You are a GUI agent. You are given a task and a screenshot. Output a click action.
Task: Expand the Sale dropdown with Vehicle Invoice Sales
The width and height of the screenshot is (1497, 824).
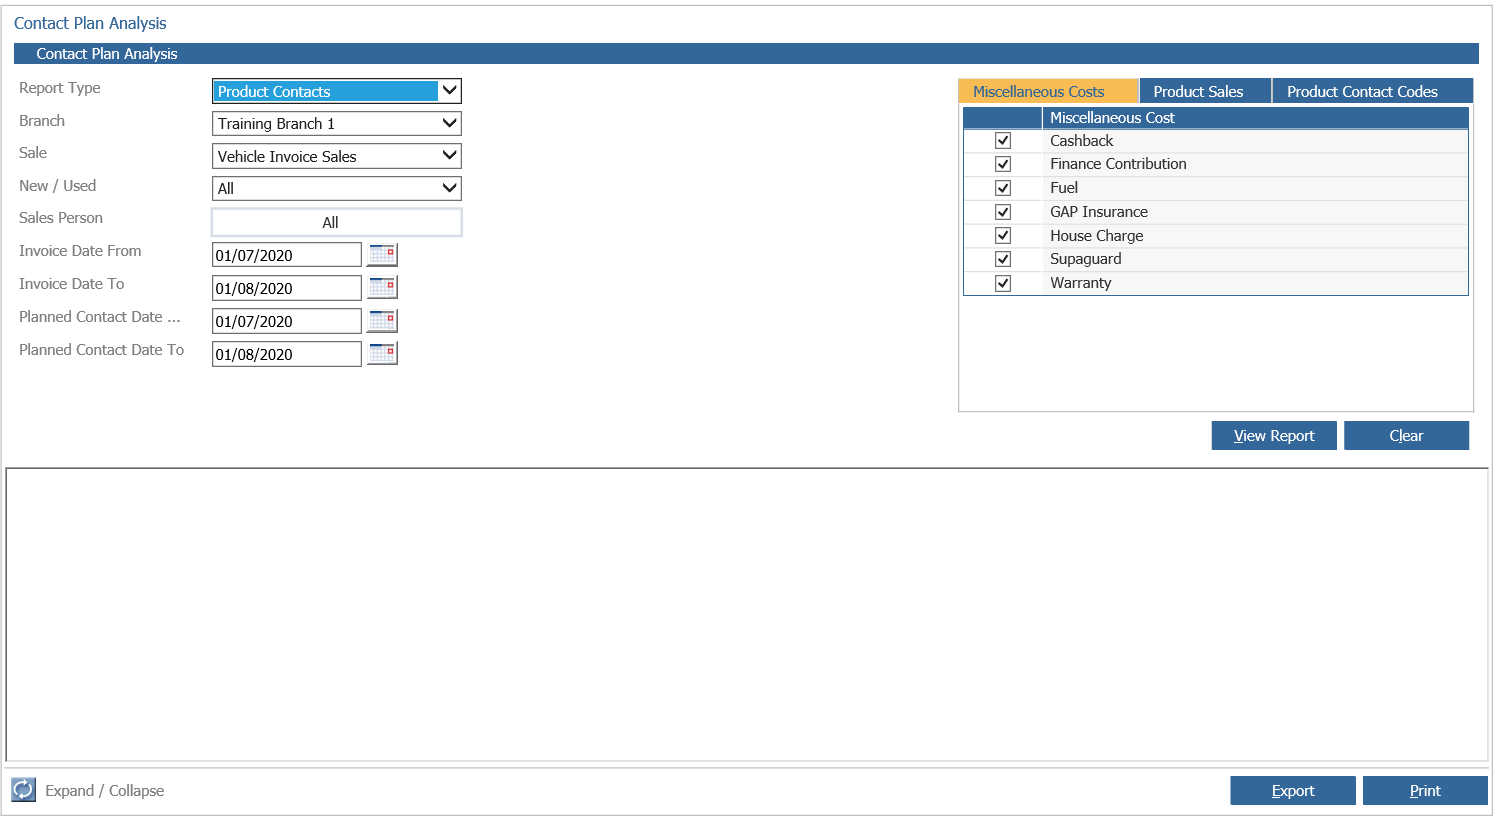337,156
